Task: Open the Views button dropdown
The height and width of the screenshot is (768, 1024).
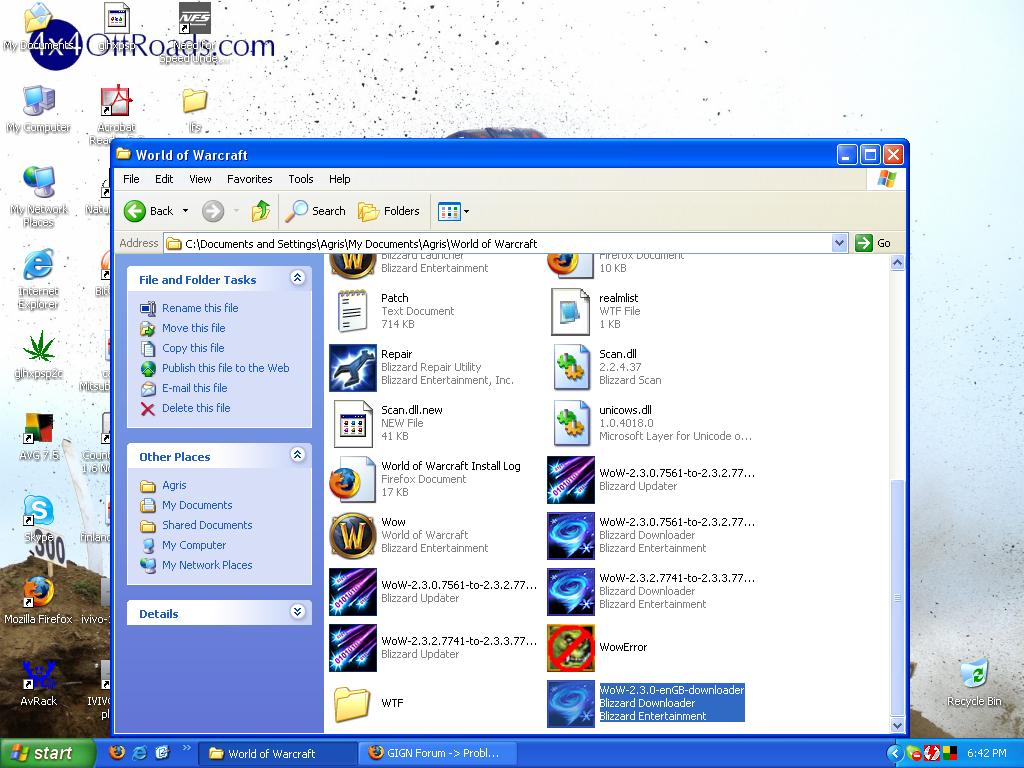Action: tap(453, 211)
